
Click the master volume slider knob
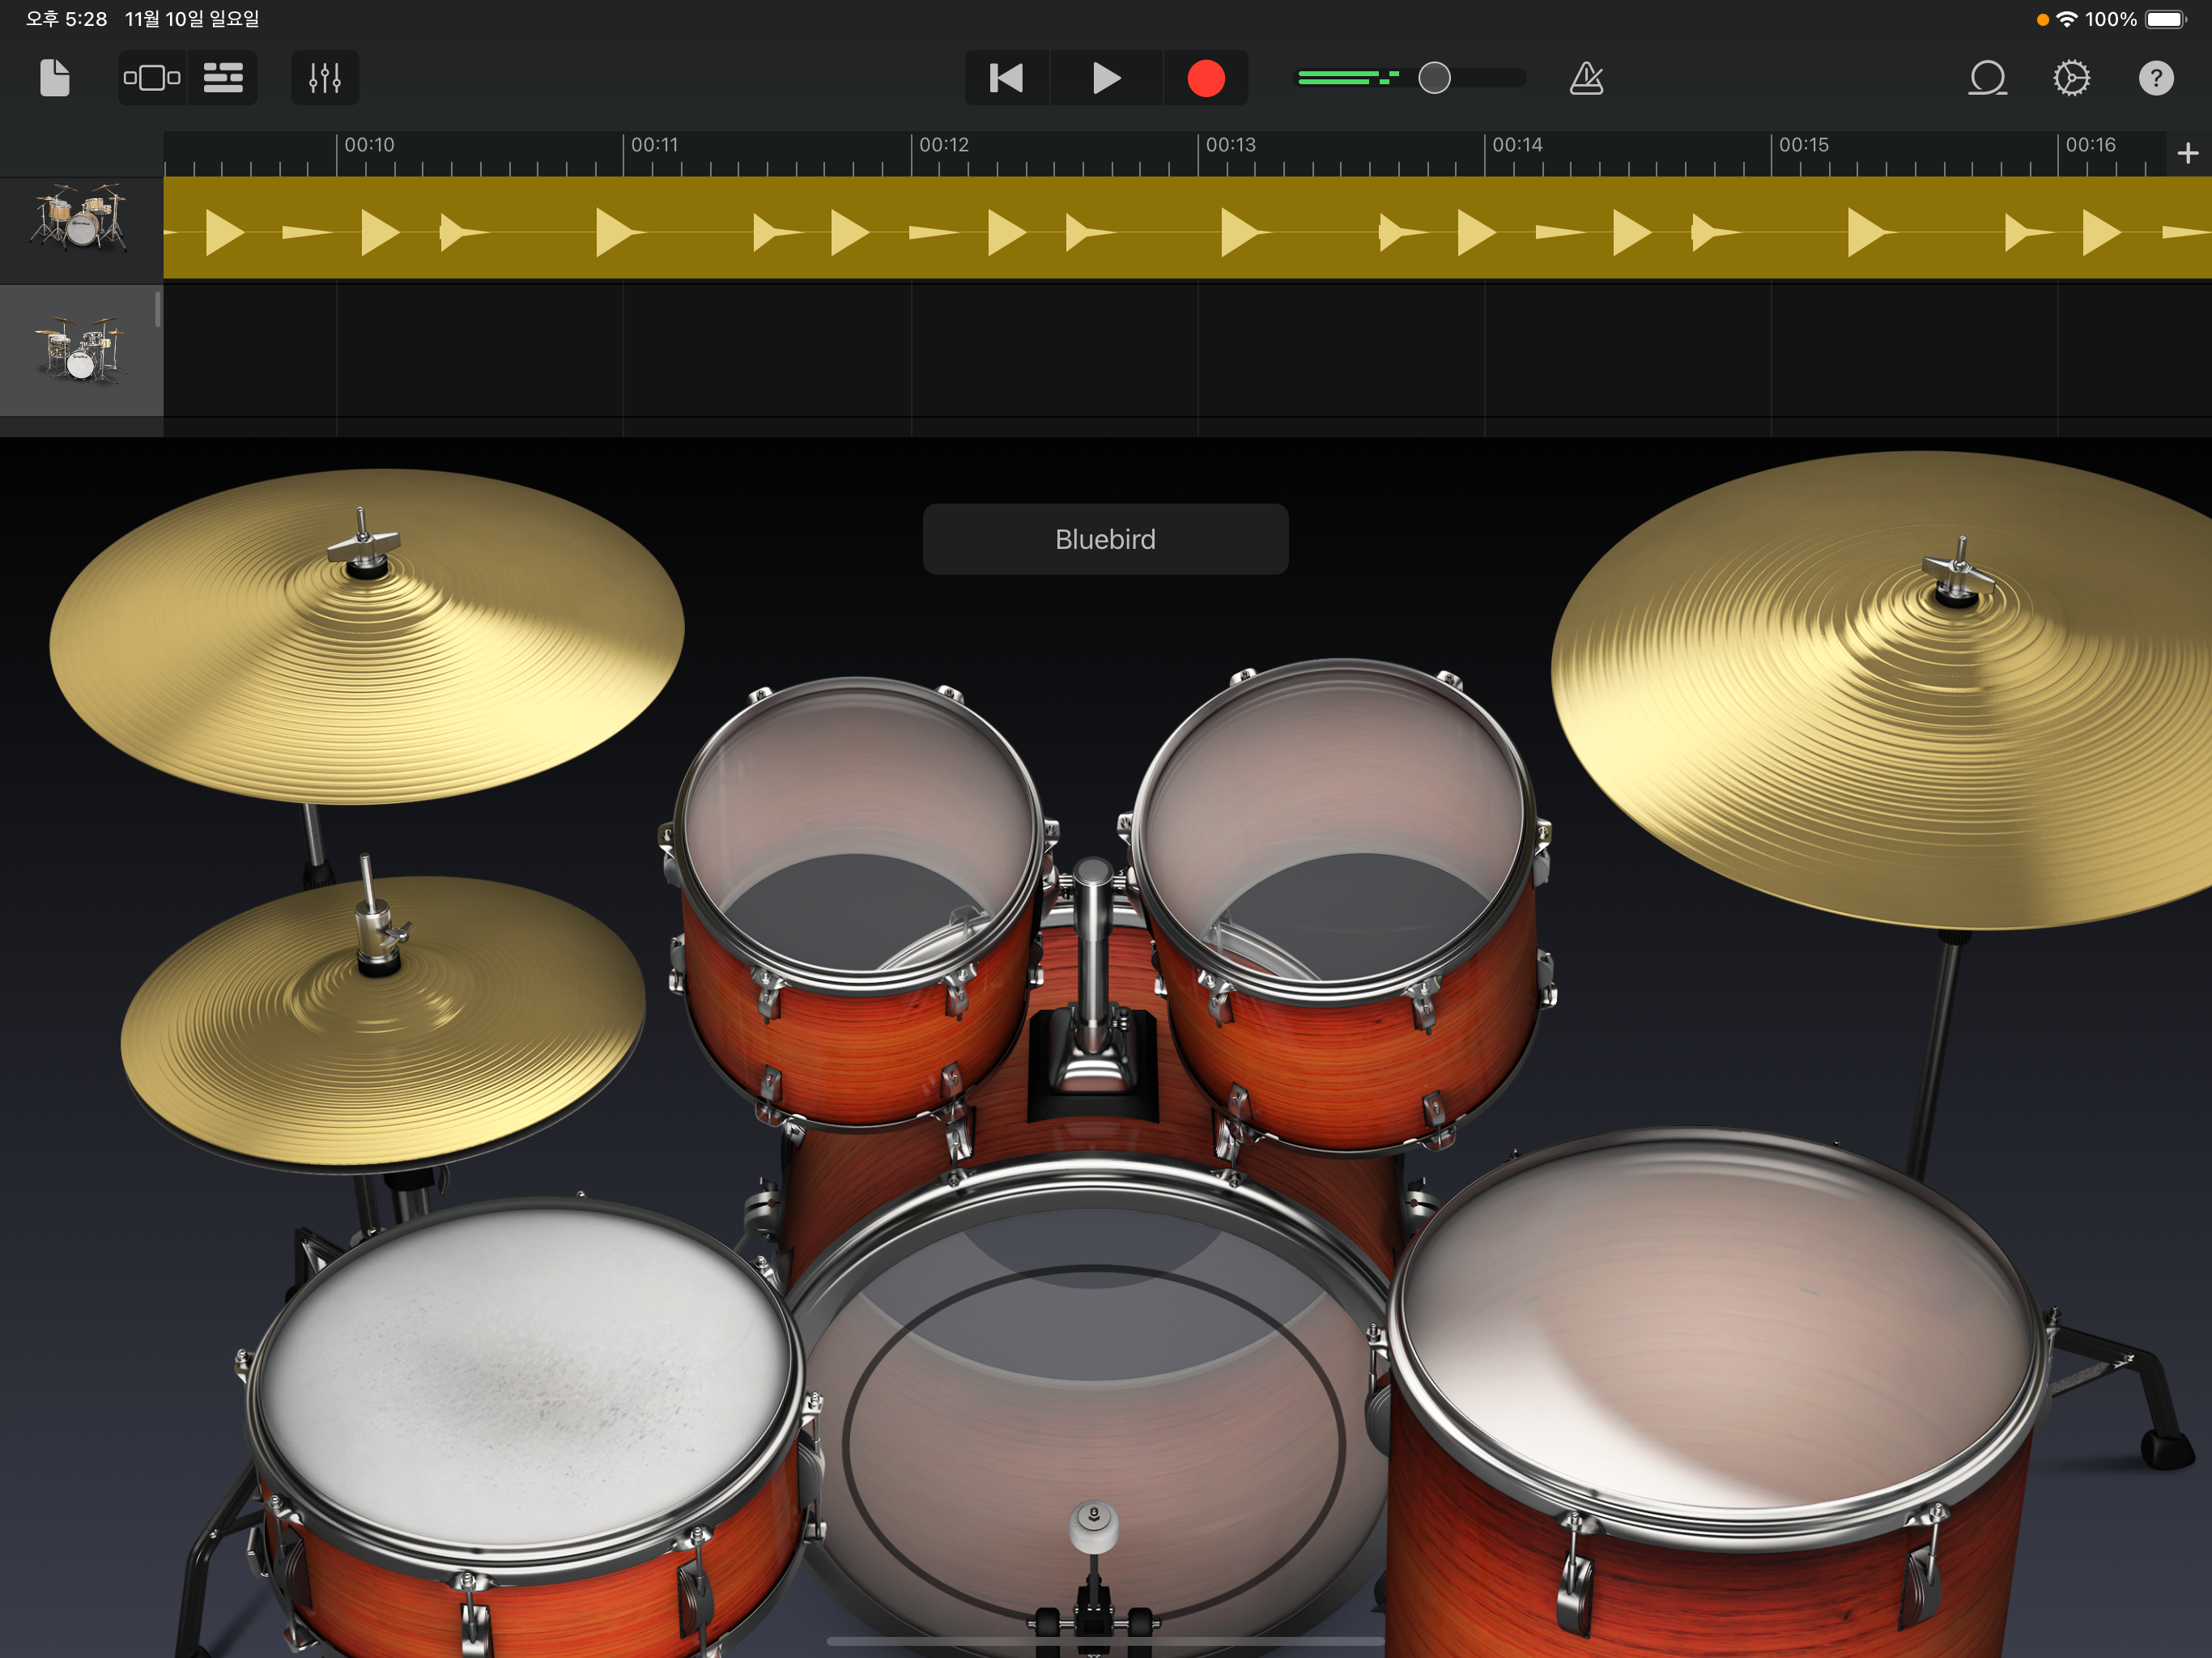pos(1434,78)
